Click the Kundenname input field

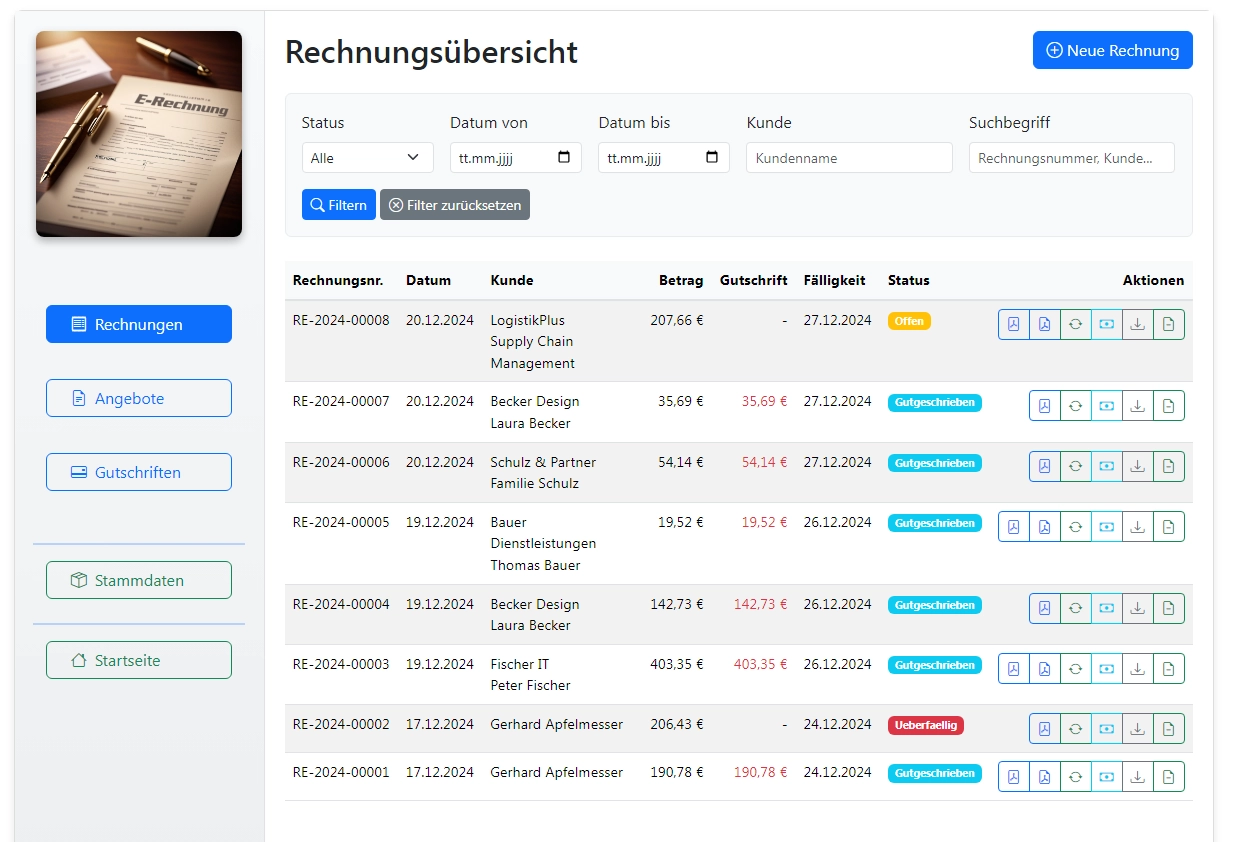tap(848, 157)
